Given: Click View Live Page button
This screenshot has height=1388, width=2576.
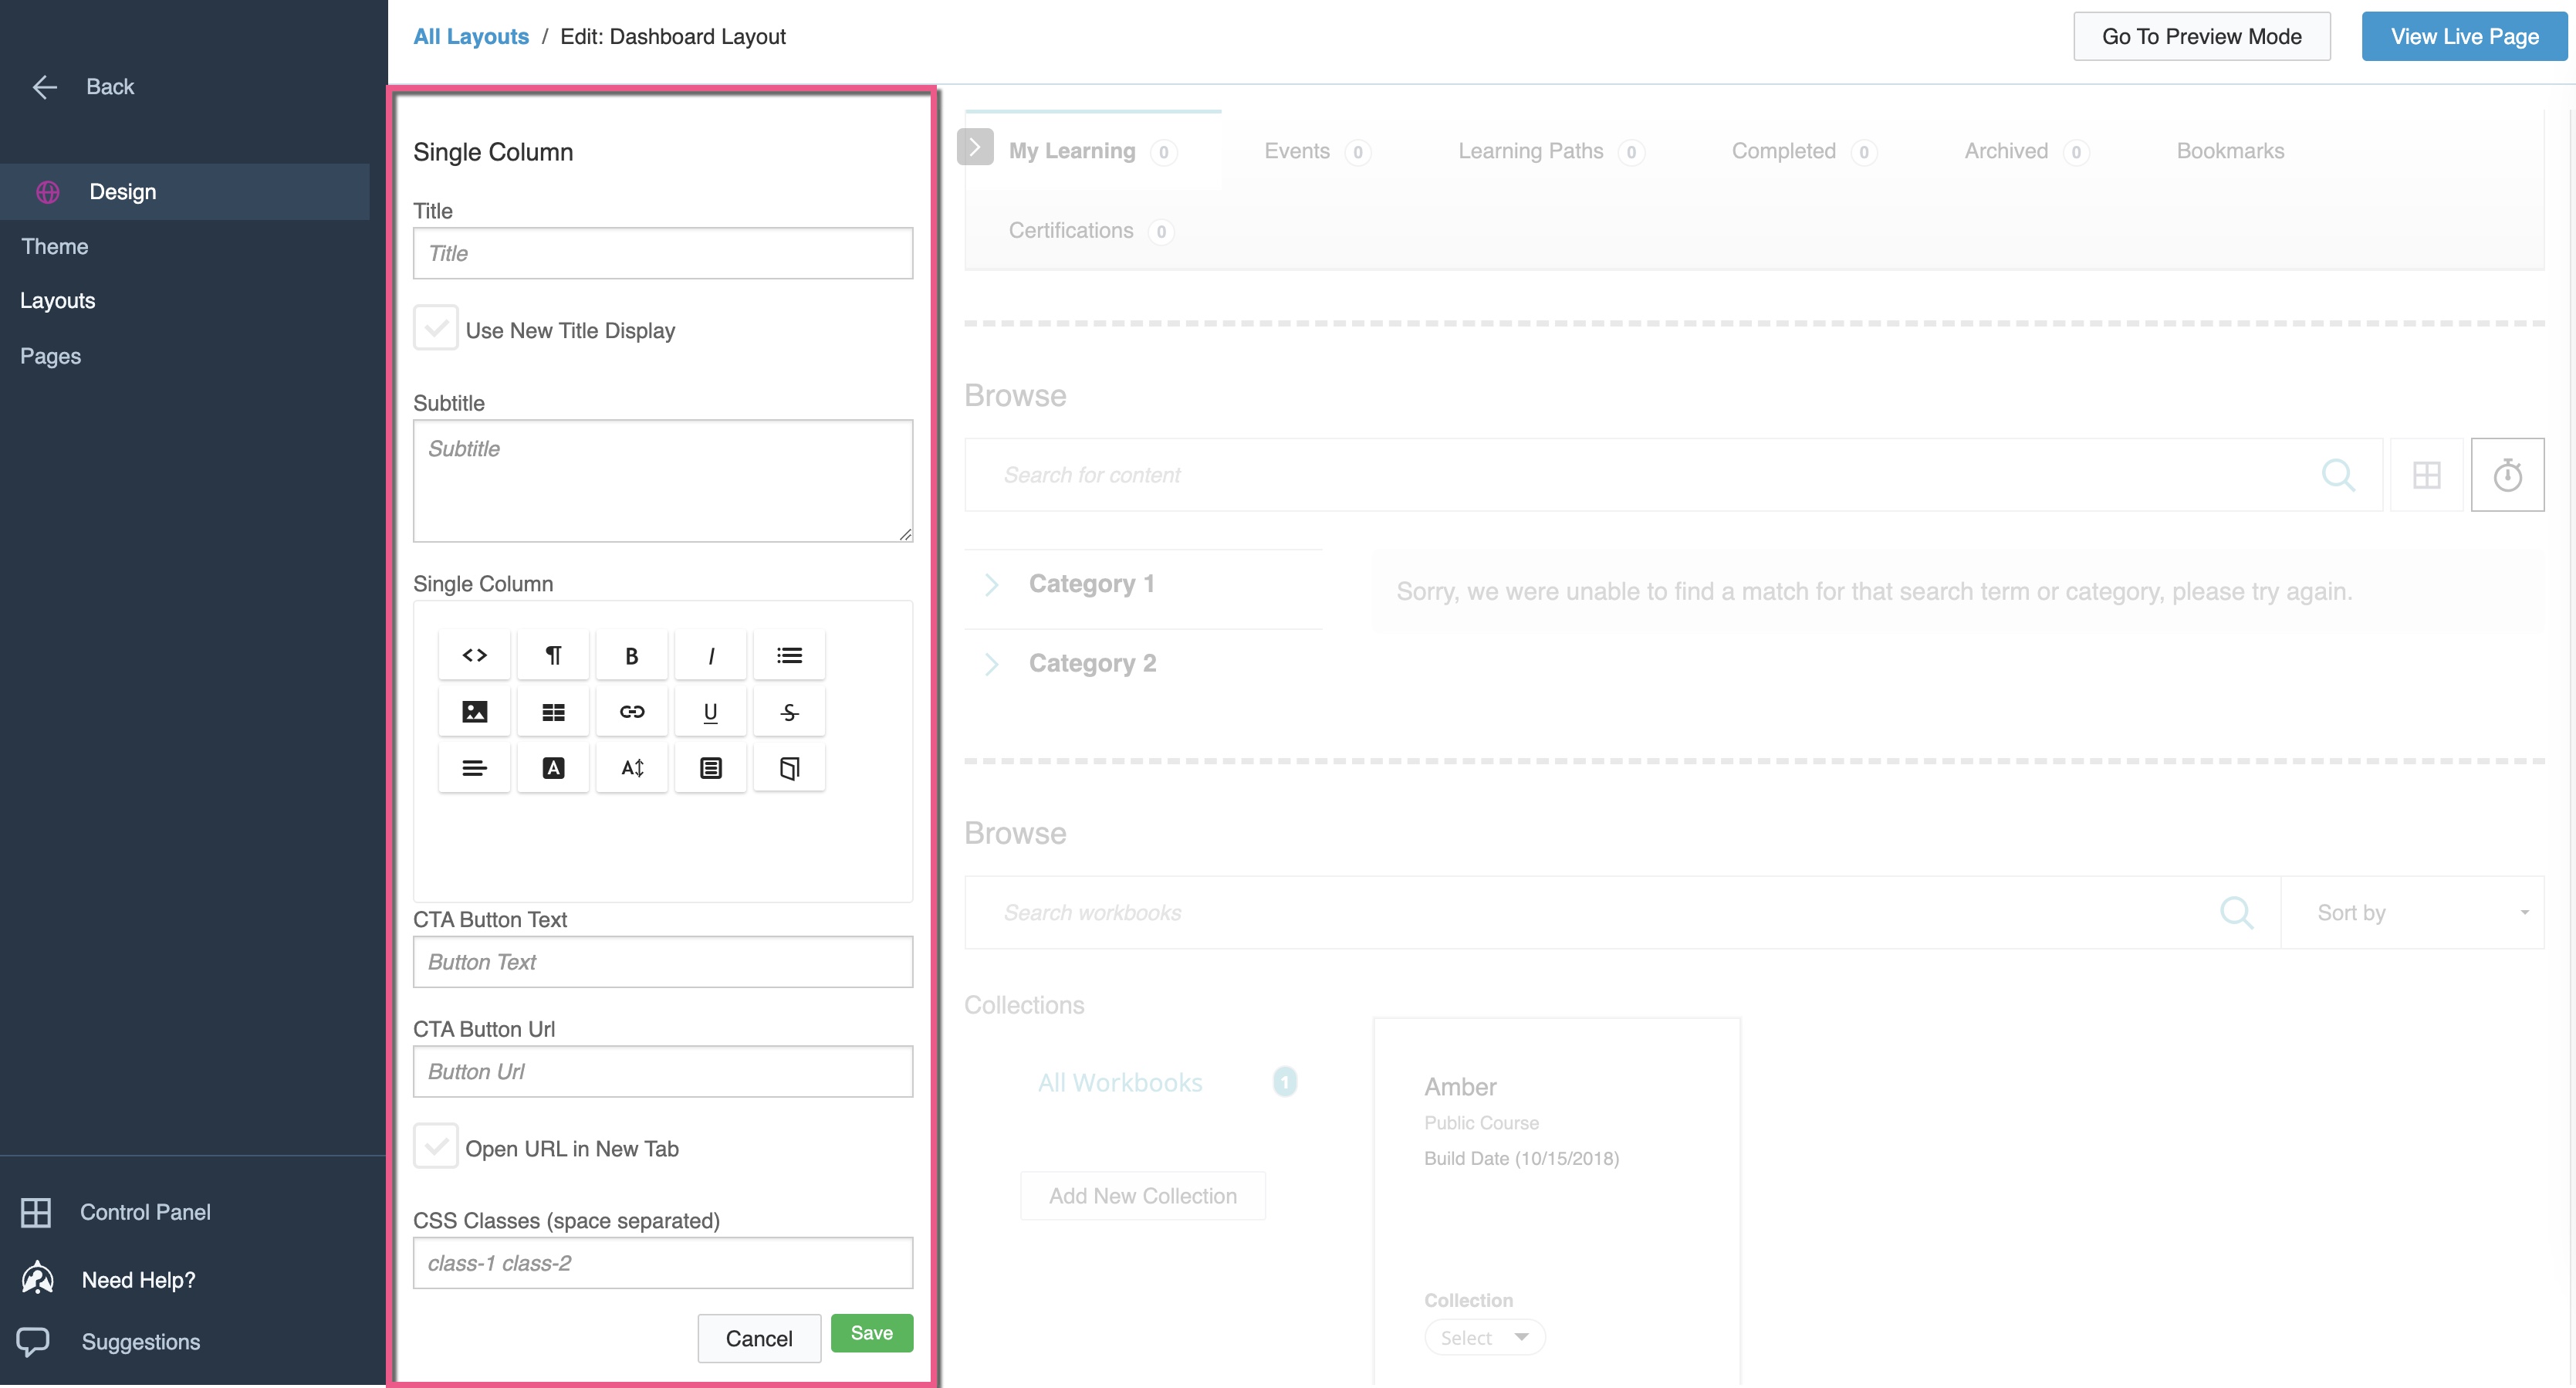Looking at the screenshot, I should click(2464, 37).
